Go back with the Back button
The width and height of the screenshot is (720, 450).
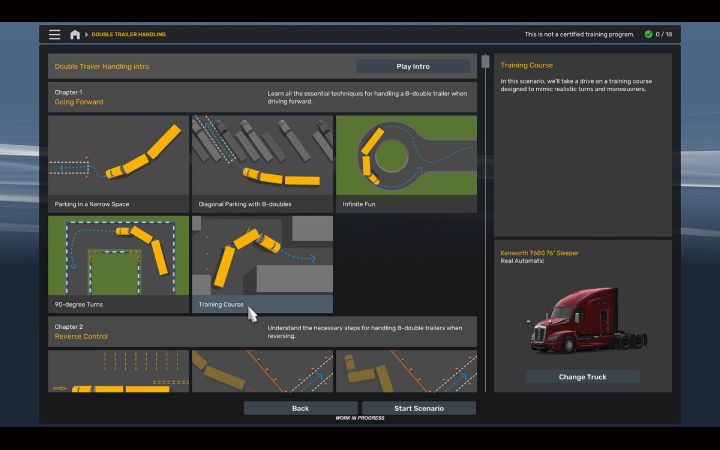(x=300, y=408)
